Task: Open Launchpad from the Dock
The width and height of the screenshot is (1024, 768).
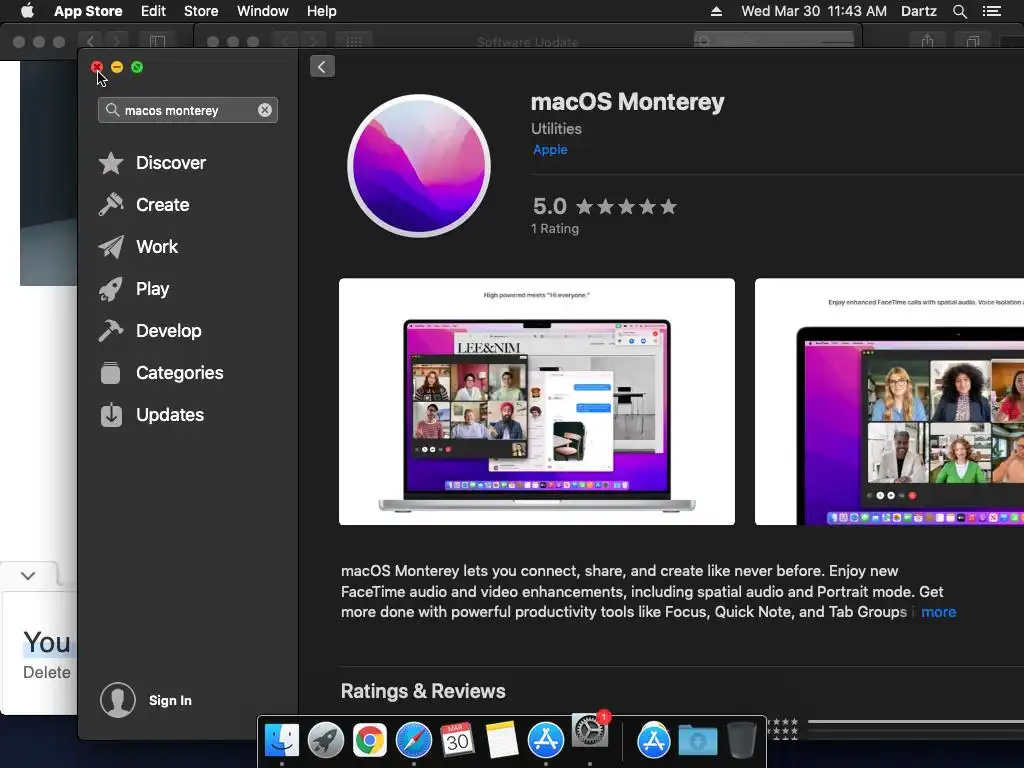Action: [x=325, y=741]
